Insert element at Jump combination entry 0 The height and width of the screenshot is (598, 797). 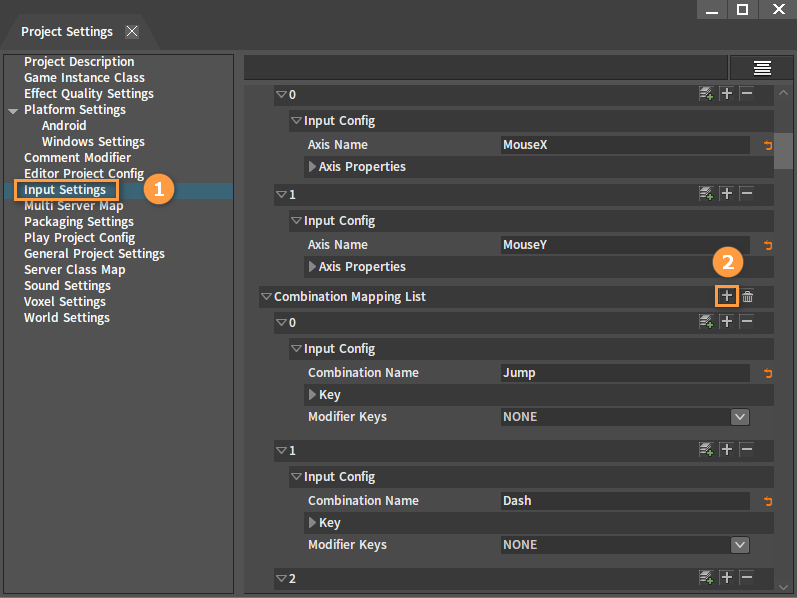(727, 321)
